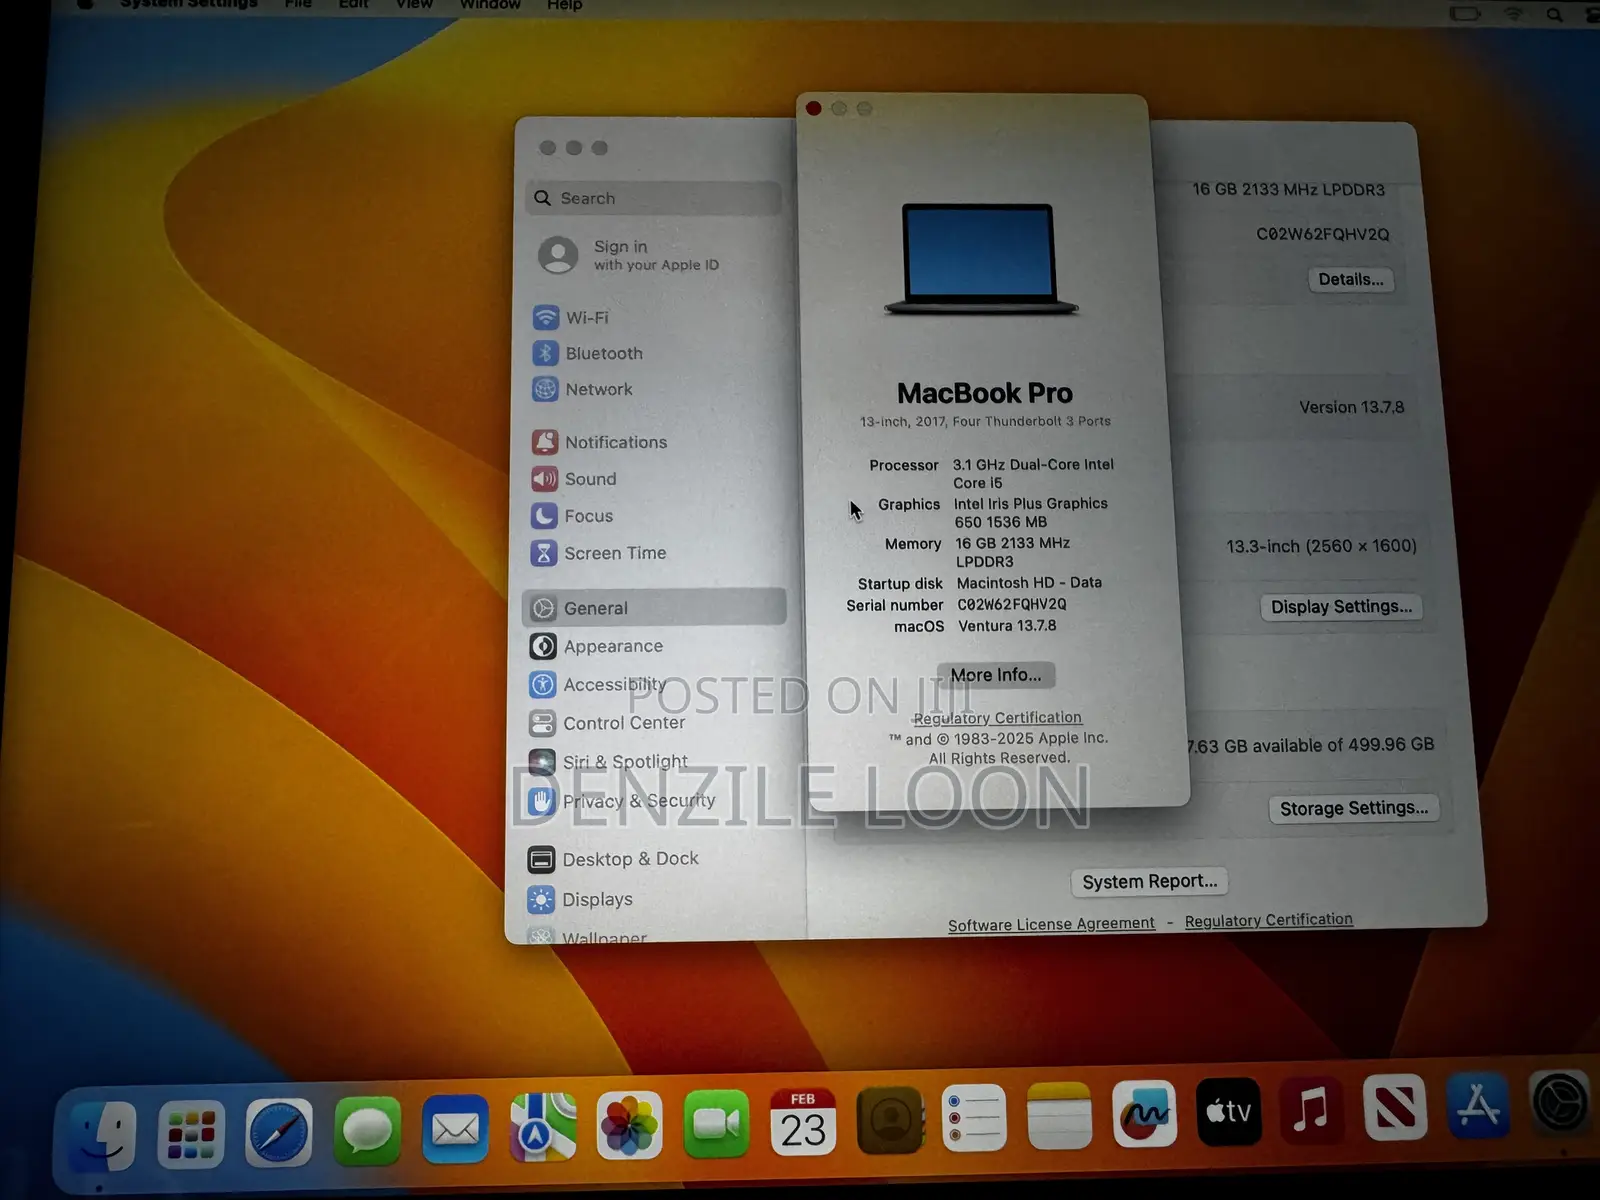Open Launchpad from the Dock

point(191,1134)
